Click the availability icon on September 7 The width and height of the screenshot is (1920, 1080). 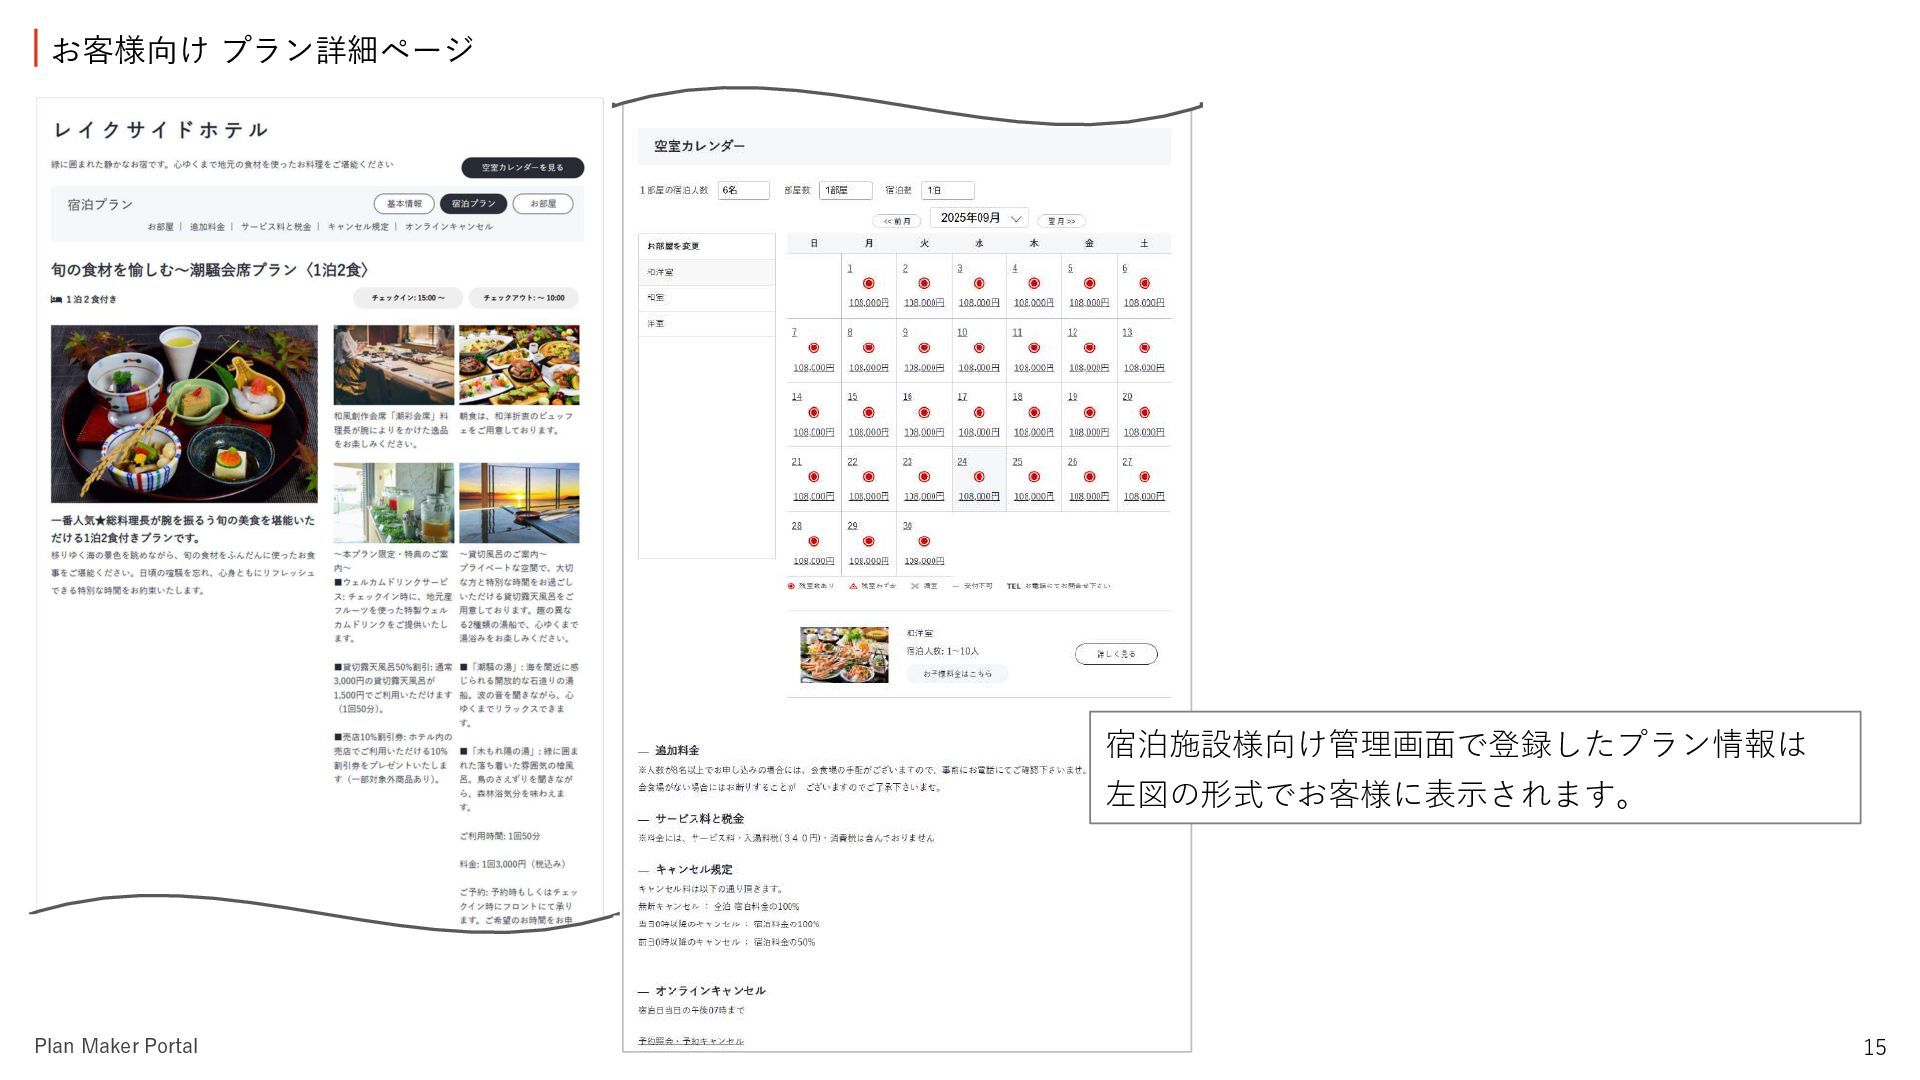pyautogui.click(x=813, y=348)
